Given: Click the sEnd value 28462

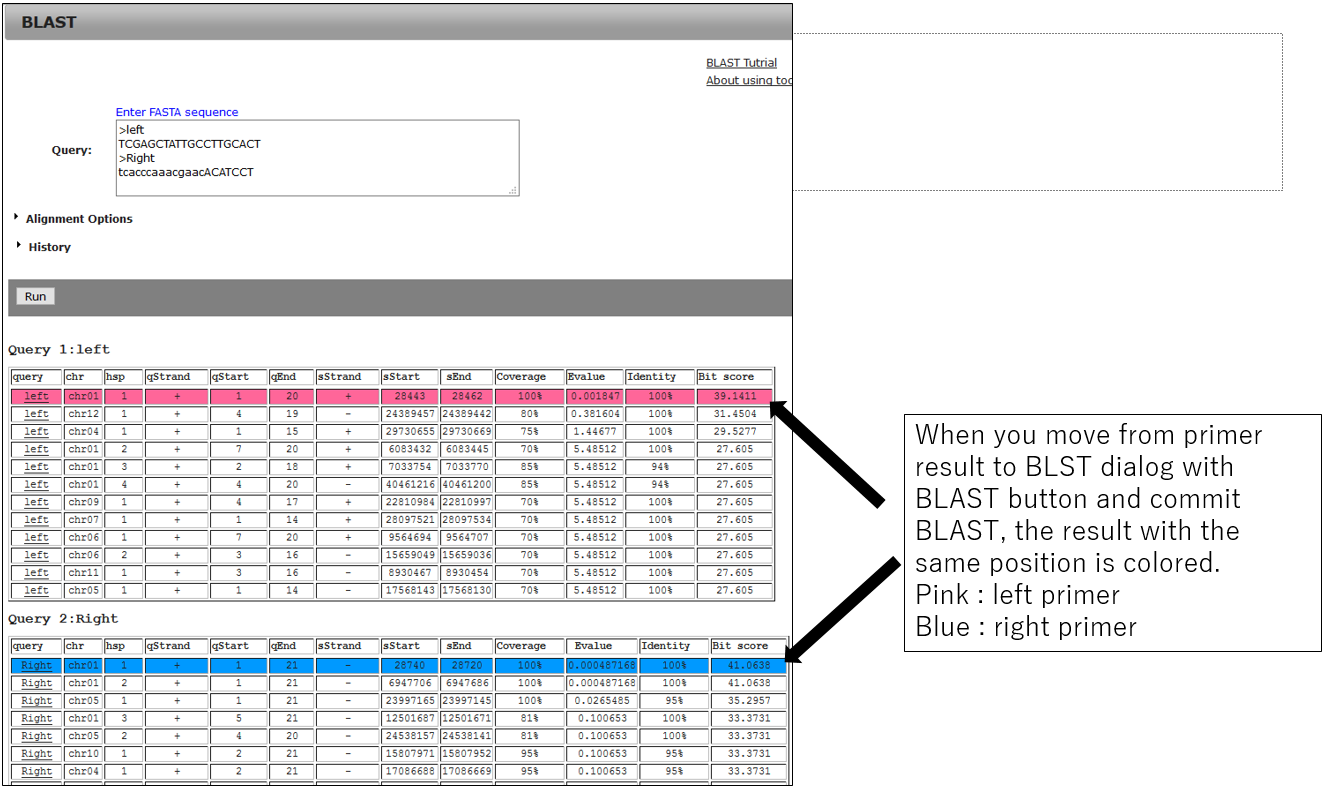Looking at the screenshot, I should coord(467,397).
